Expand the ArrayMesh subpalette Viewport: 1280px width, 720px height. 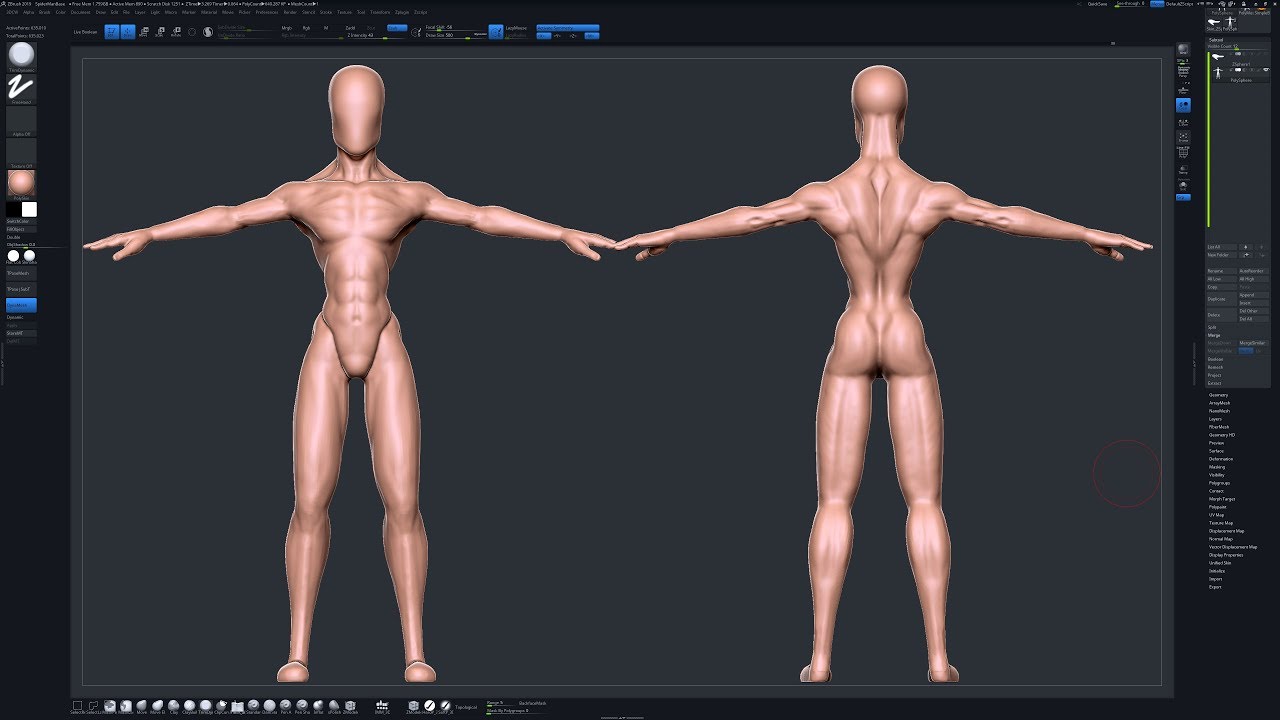(1219, 403)
